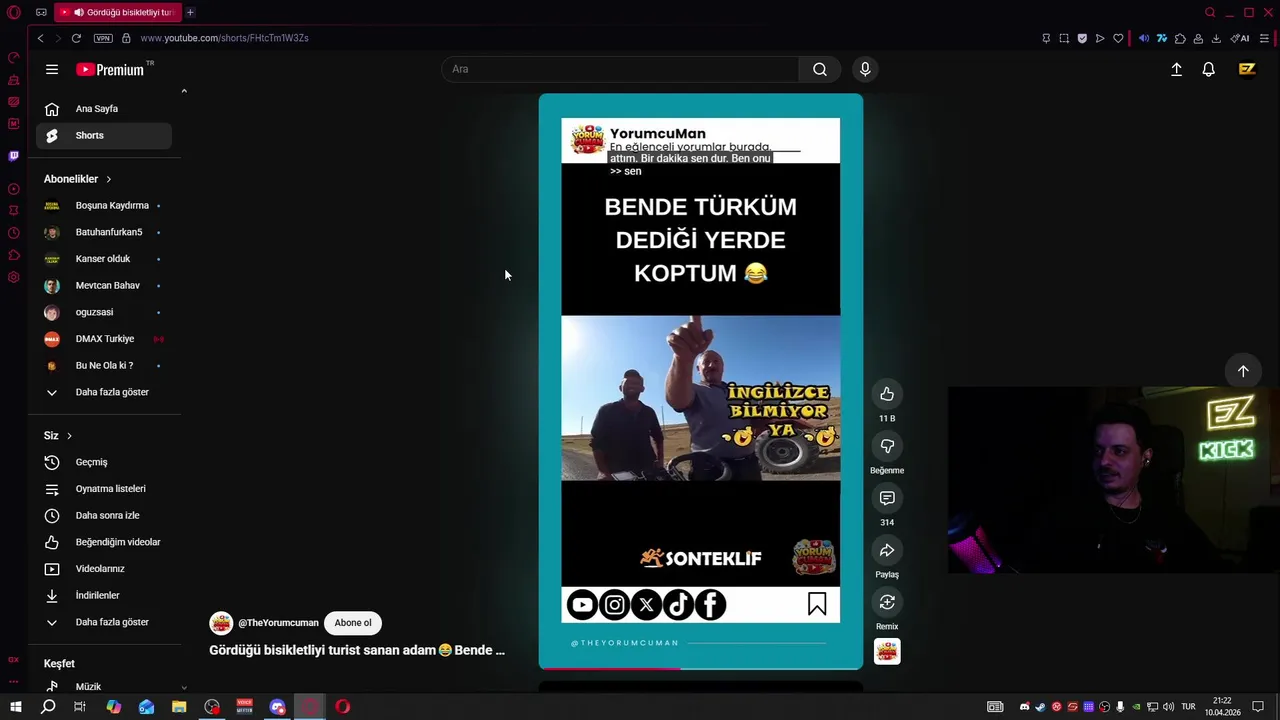Click the search magnifier button

pyautogui.click(x=820, y=69)
